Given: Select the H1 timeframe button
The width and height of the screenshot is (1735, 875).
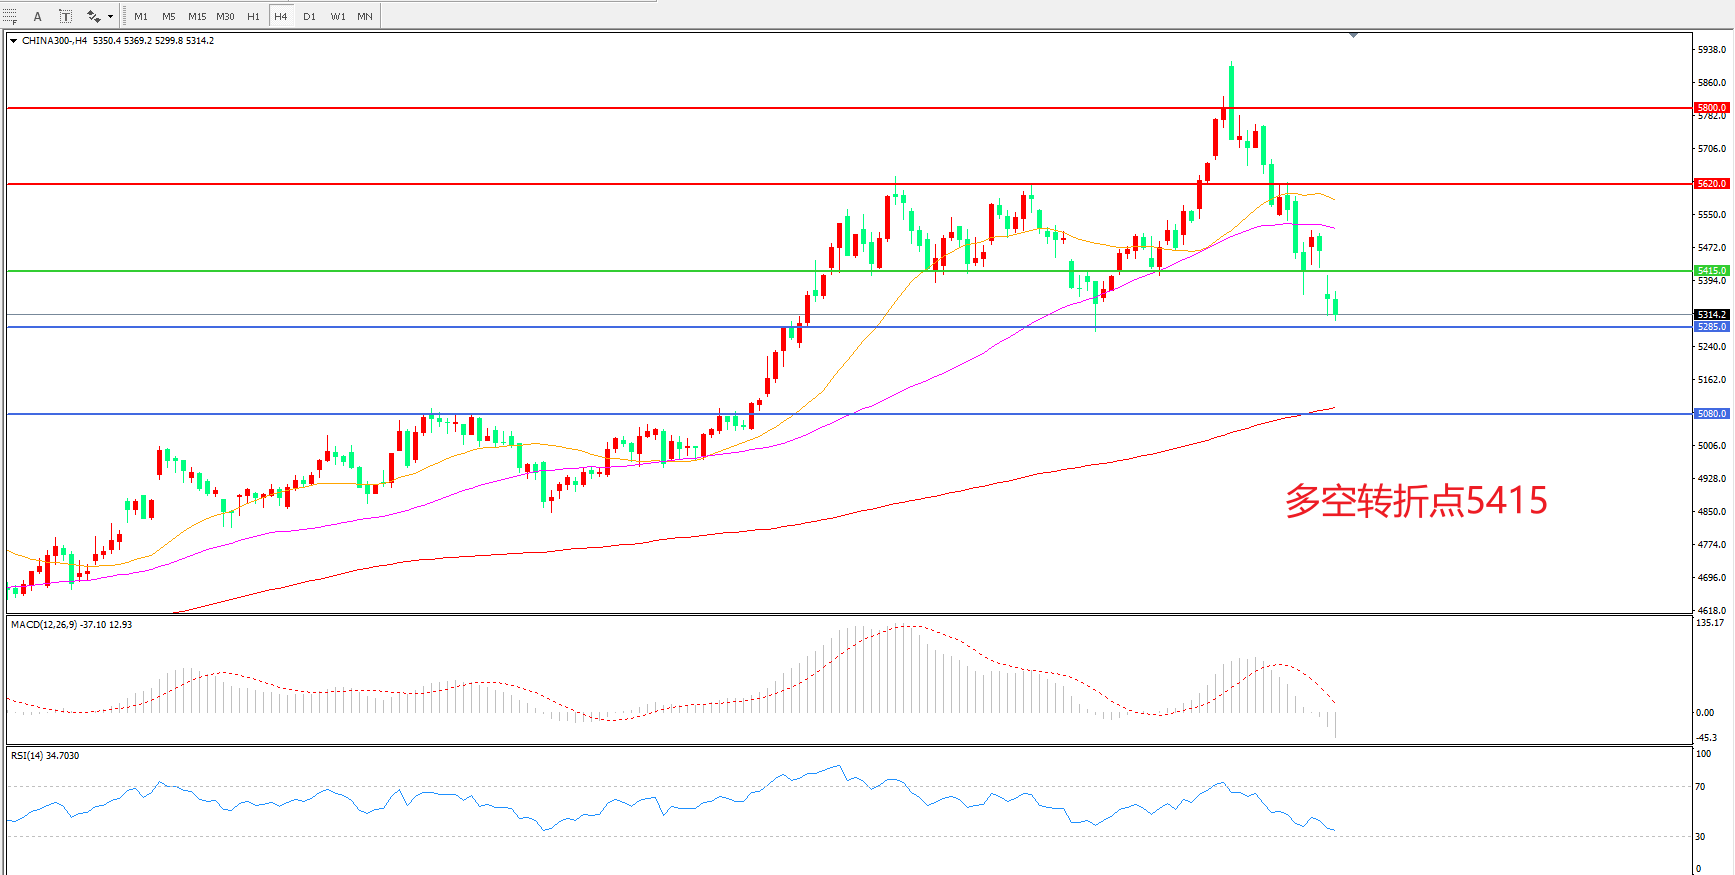Looking at the screenshot, I should pyautogui.click(x=253, y=16).
